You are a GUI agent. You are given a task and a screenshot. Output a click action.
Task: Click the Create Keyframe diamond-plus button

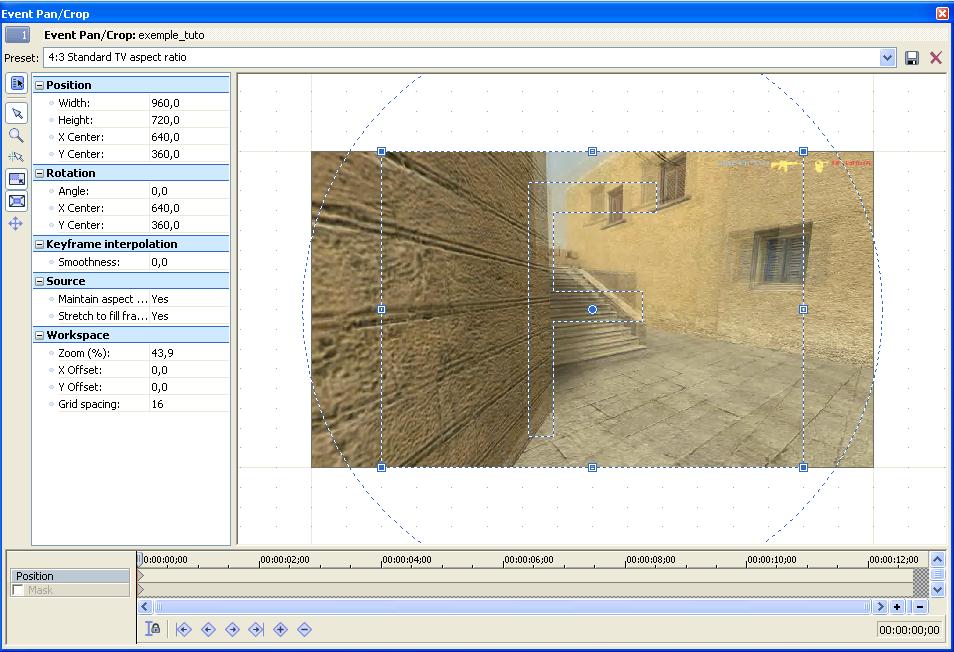[x=280, y=629]
